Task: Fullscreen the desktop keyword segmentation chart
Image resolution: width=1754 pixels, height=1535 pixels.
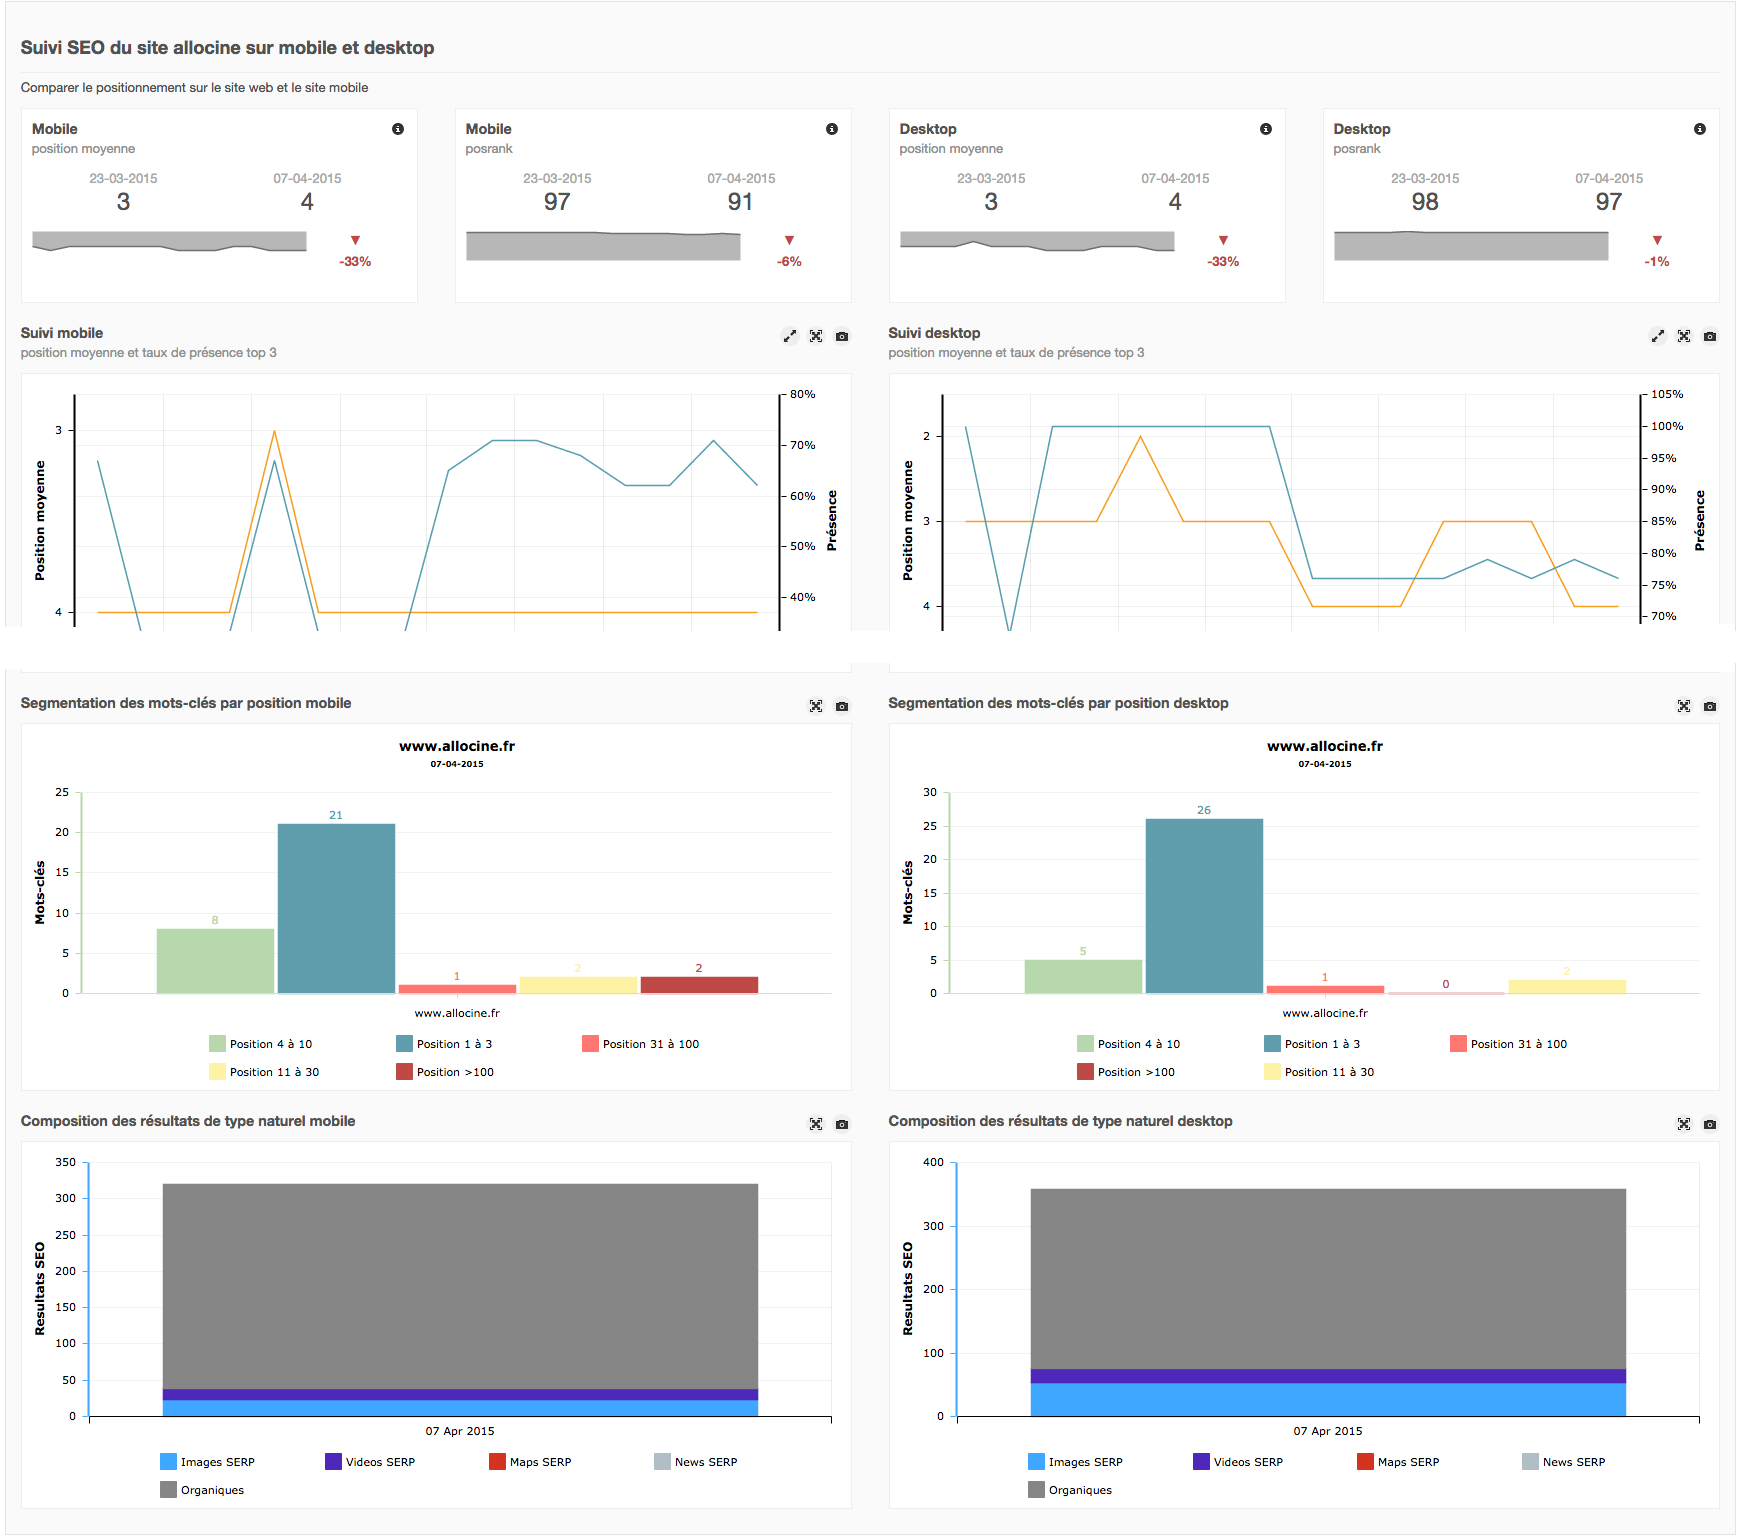Action: tap(1684, 706)
